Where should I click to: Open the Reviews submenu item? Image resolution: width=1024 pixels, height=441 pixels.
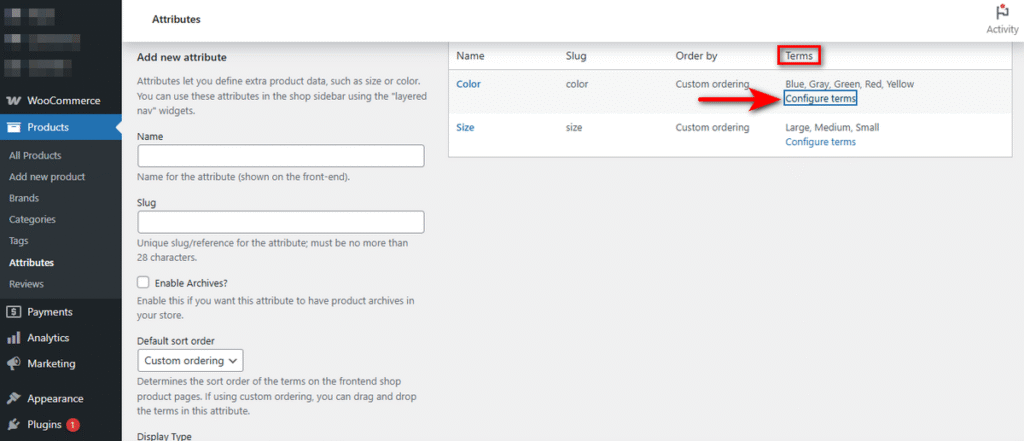27,284
